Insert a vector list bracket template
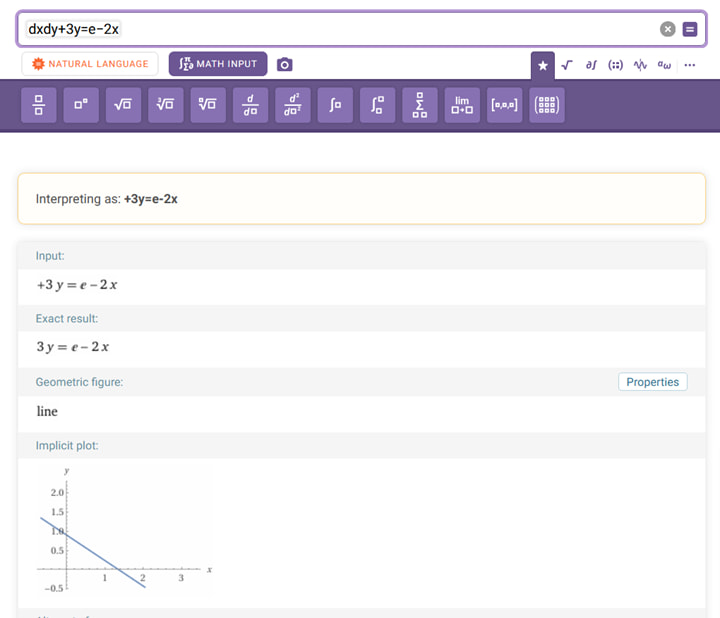This screenshot has height=618, width=720. tap(505, 105)
